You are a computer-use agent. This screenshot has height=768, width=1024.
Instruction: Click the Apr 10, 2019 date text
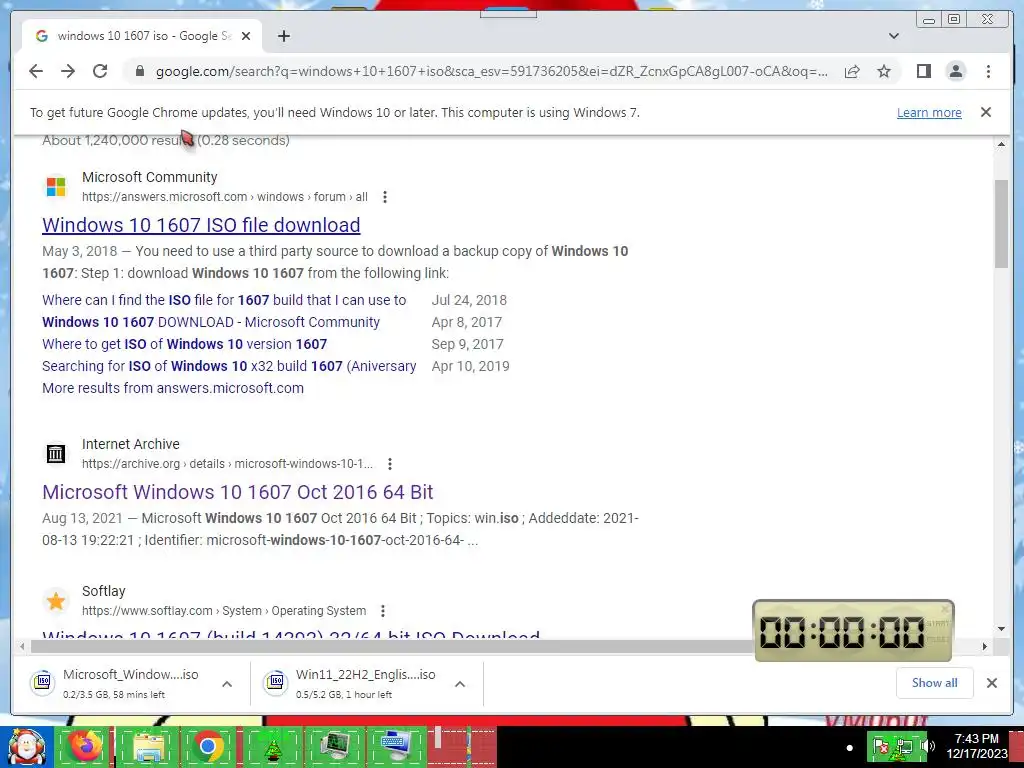470,366
